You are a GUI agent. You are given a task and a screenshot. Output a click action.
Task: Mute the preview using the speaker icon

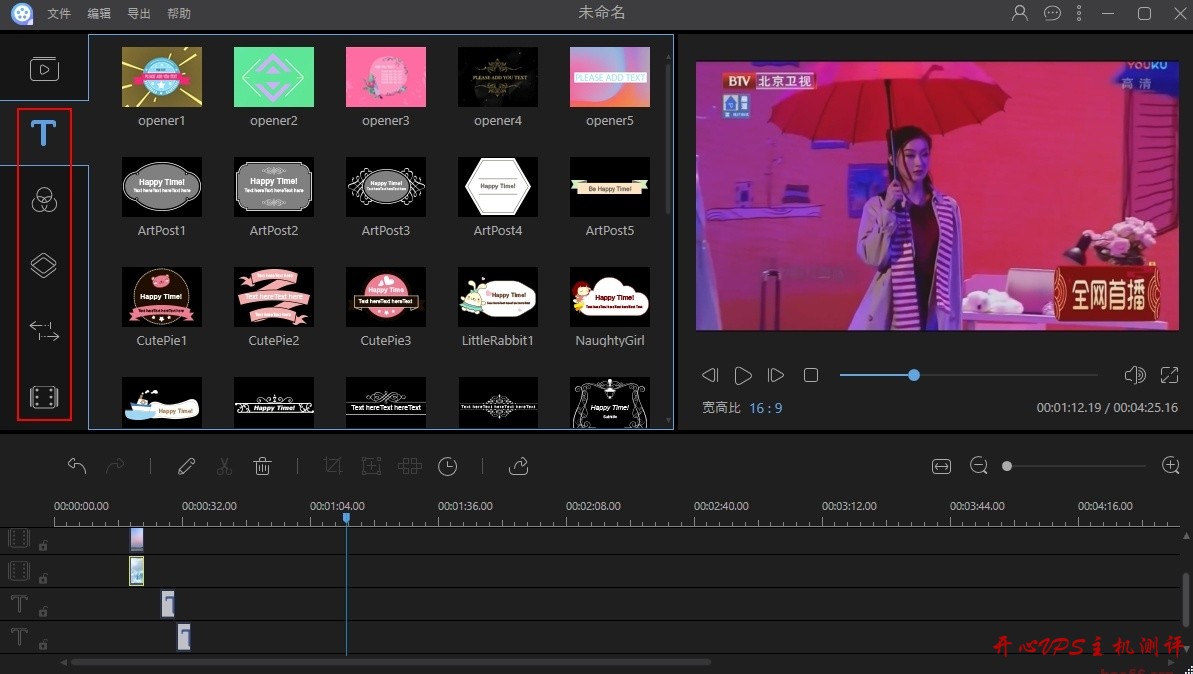coord(1134,375)
